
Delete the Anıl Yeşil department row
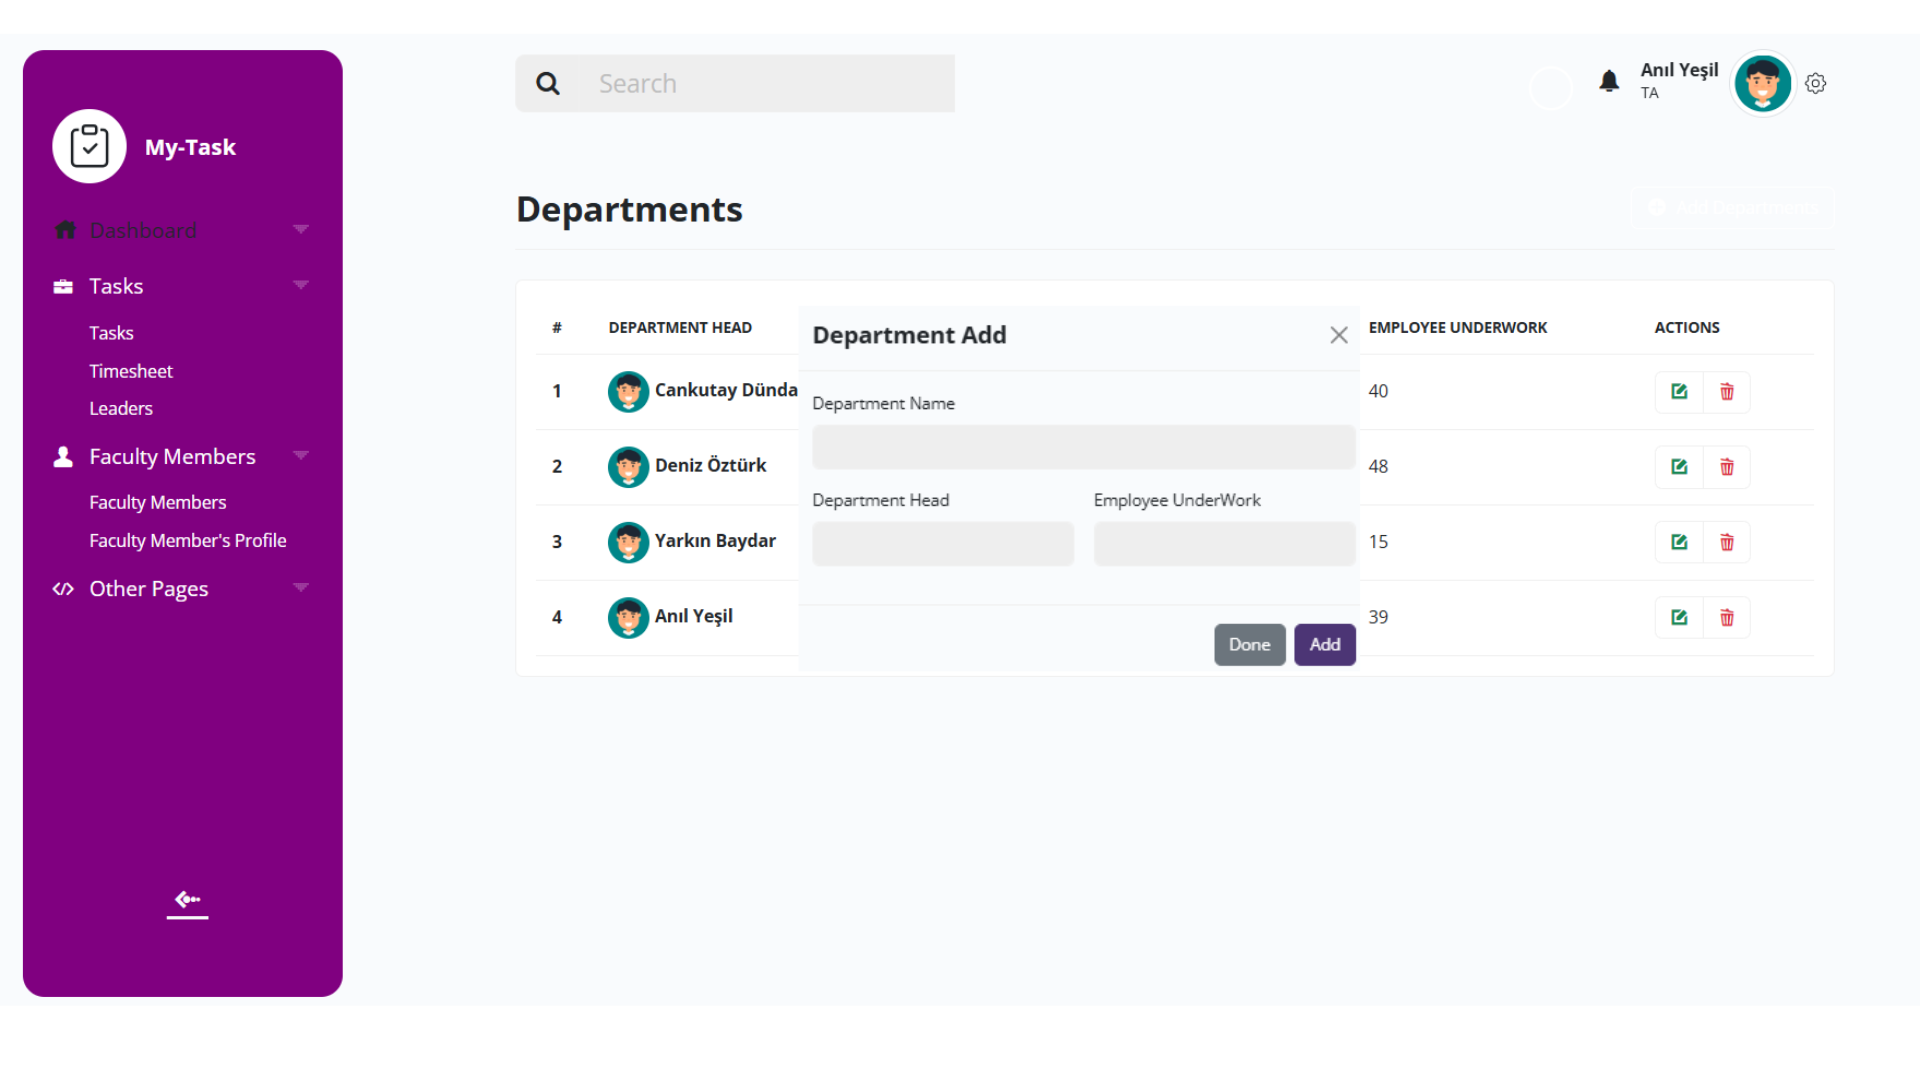point(1726,617)
